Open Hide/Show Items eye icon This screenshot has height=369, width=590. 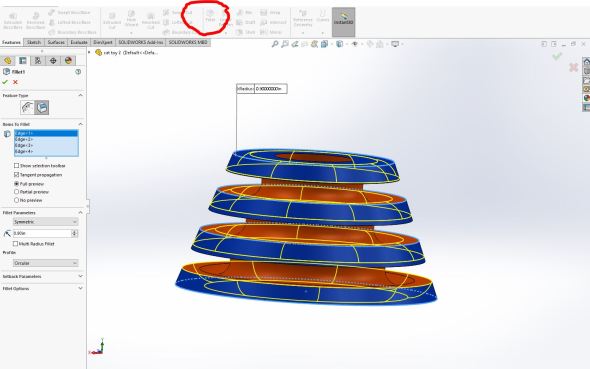pyautogui.click(x=354, y=44)
